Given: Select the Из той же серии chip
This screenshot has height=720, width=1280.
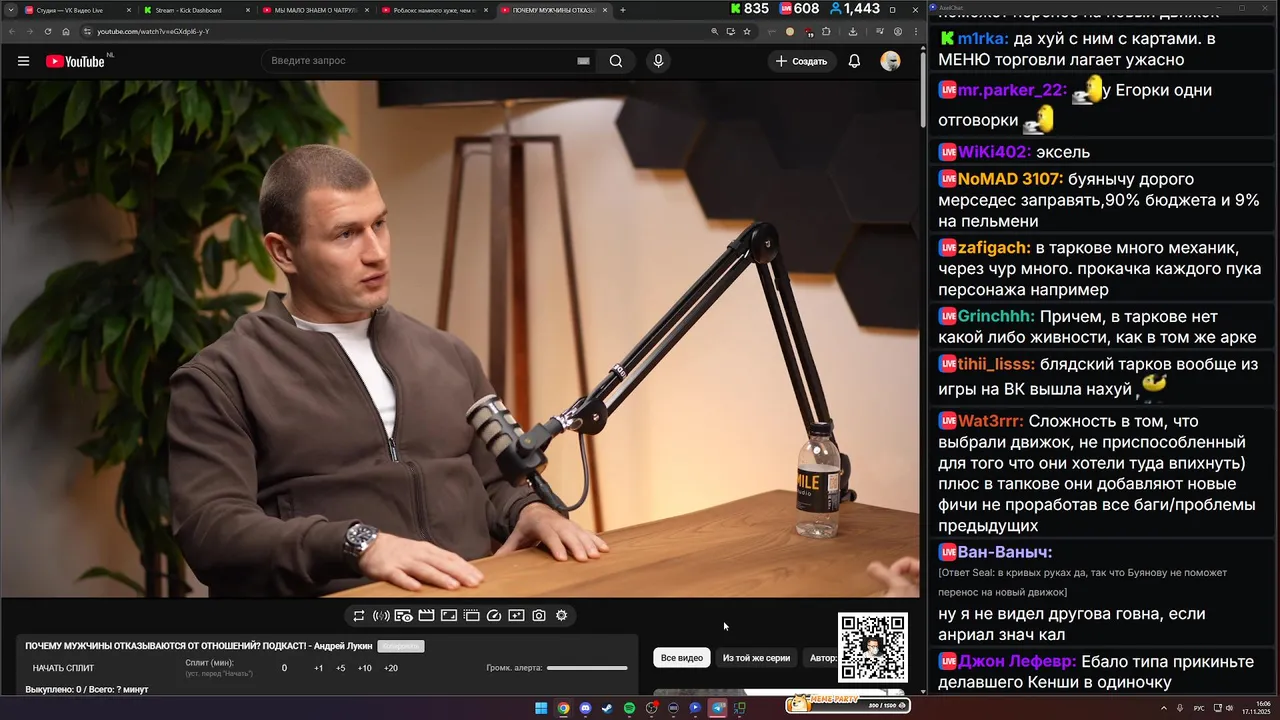Looking at the screenshot, I should click(756, 658).
